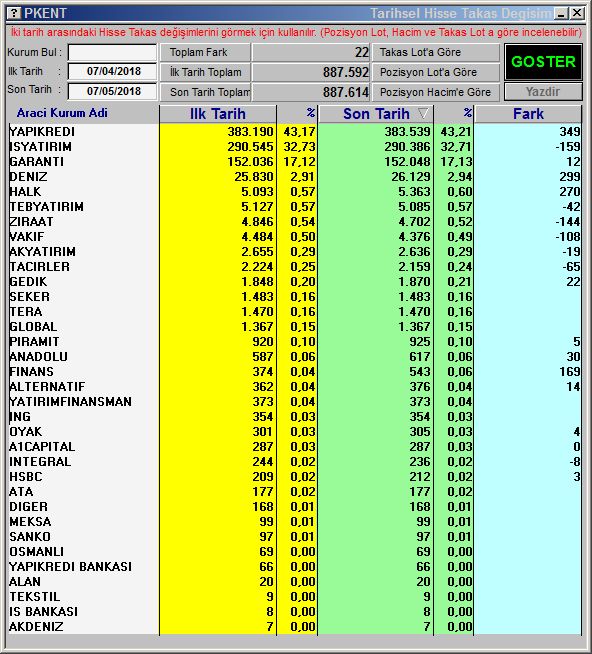Select Takas Lot'a Göre option
Image resolution: width=592 pixels, height=654 pixels.
click(436, 53)
